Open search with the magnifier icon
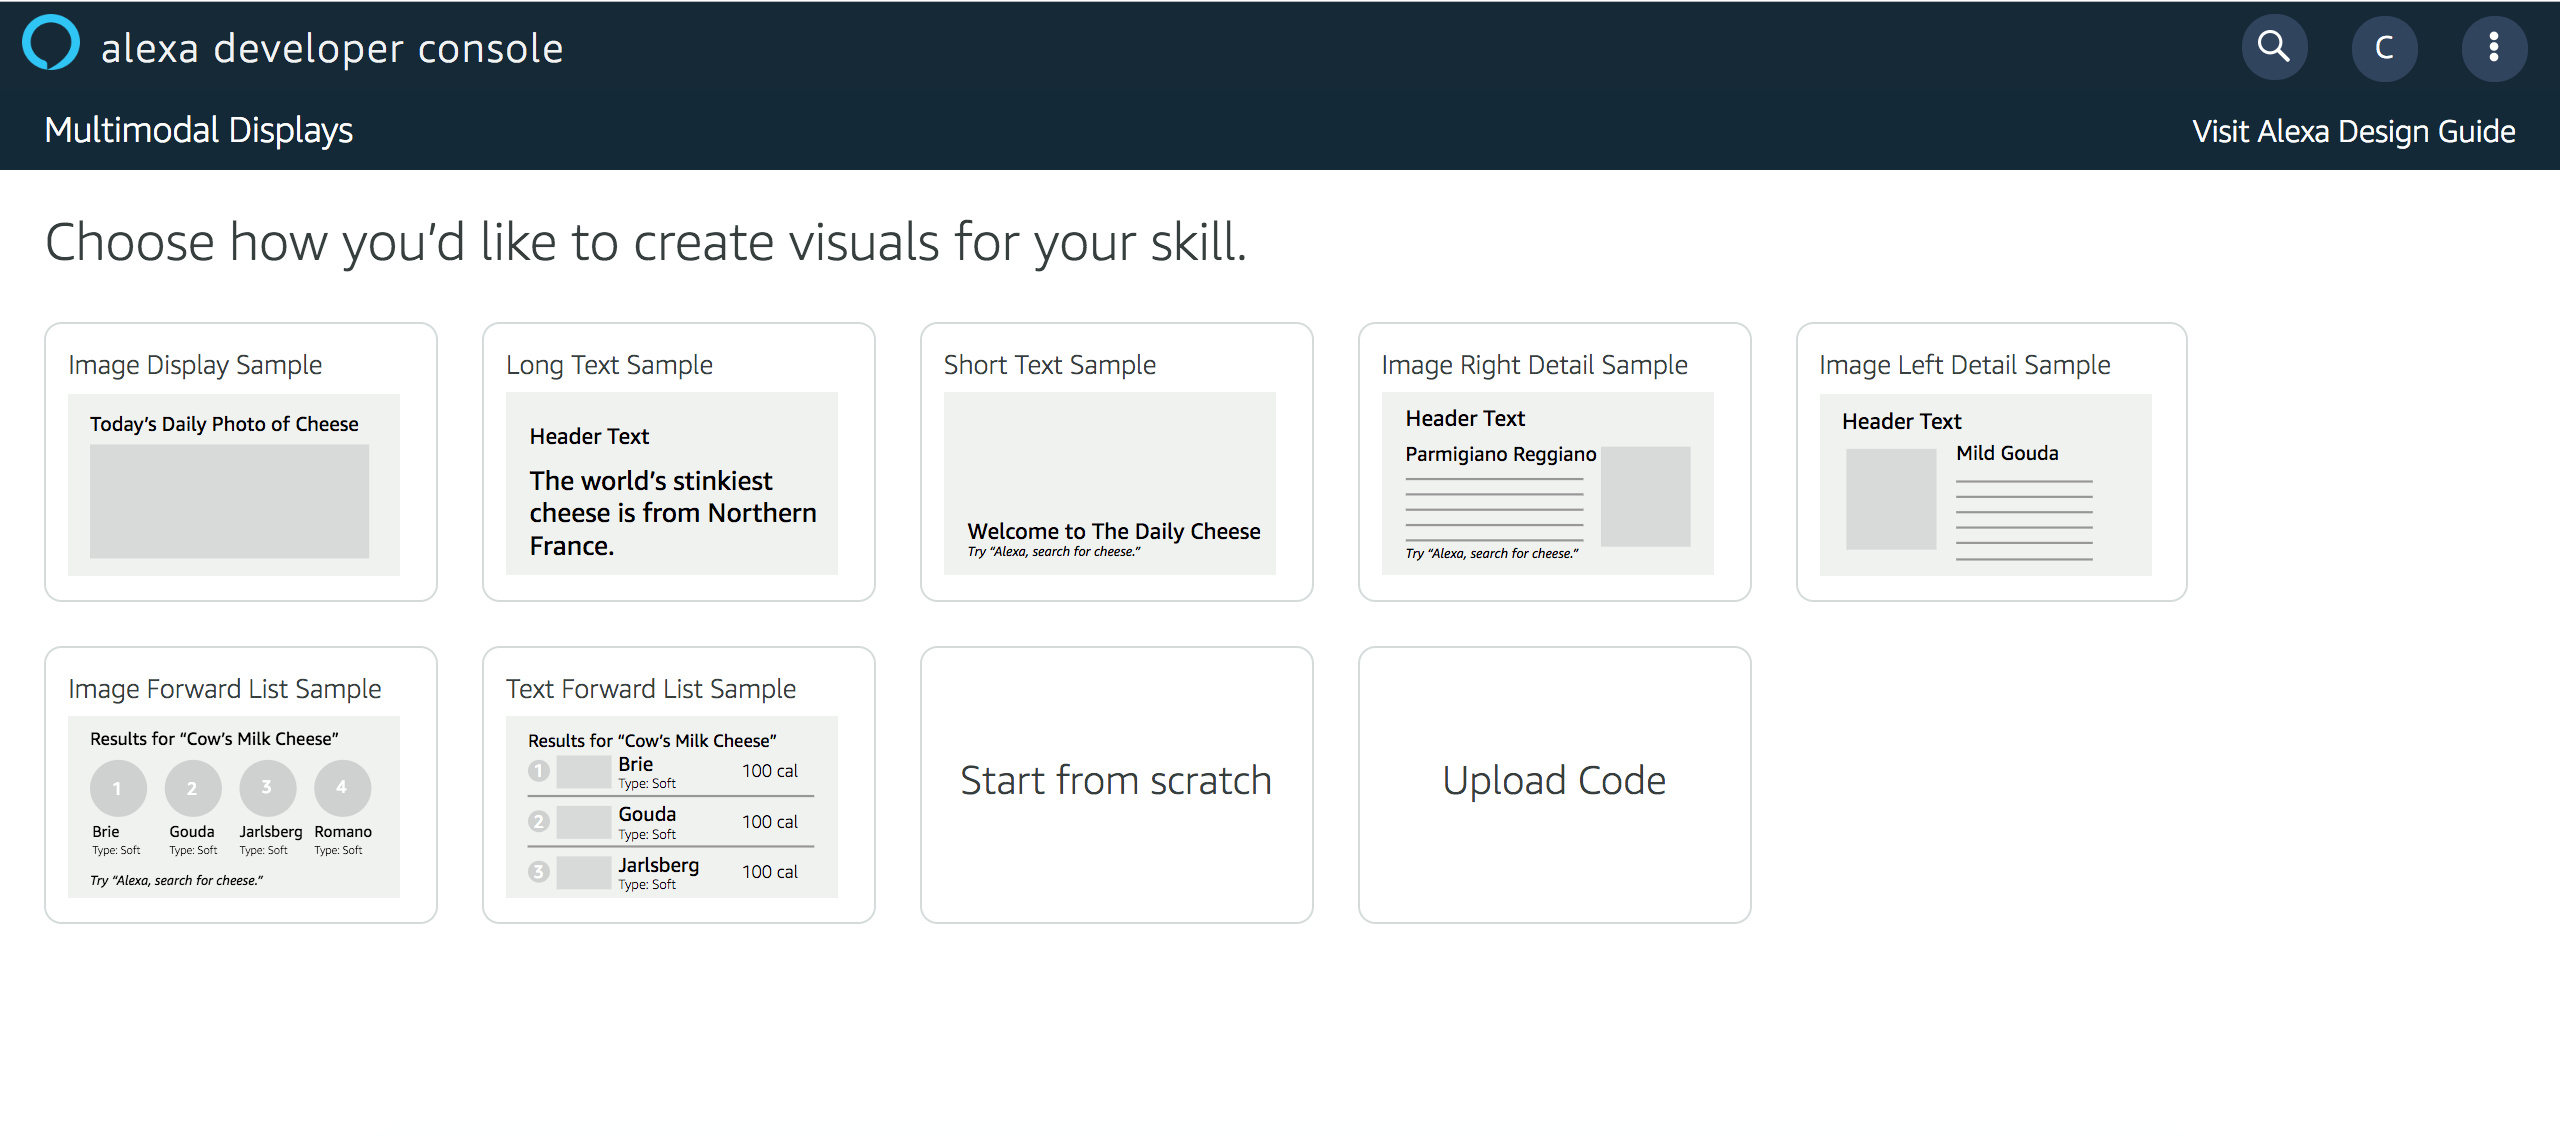The height and width of the screenshot is (1136, 2560). [x=2274, y=47]
